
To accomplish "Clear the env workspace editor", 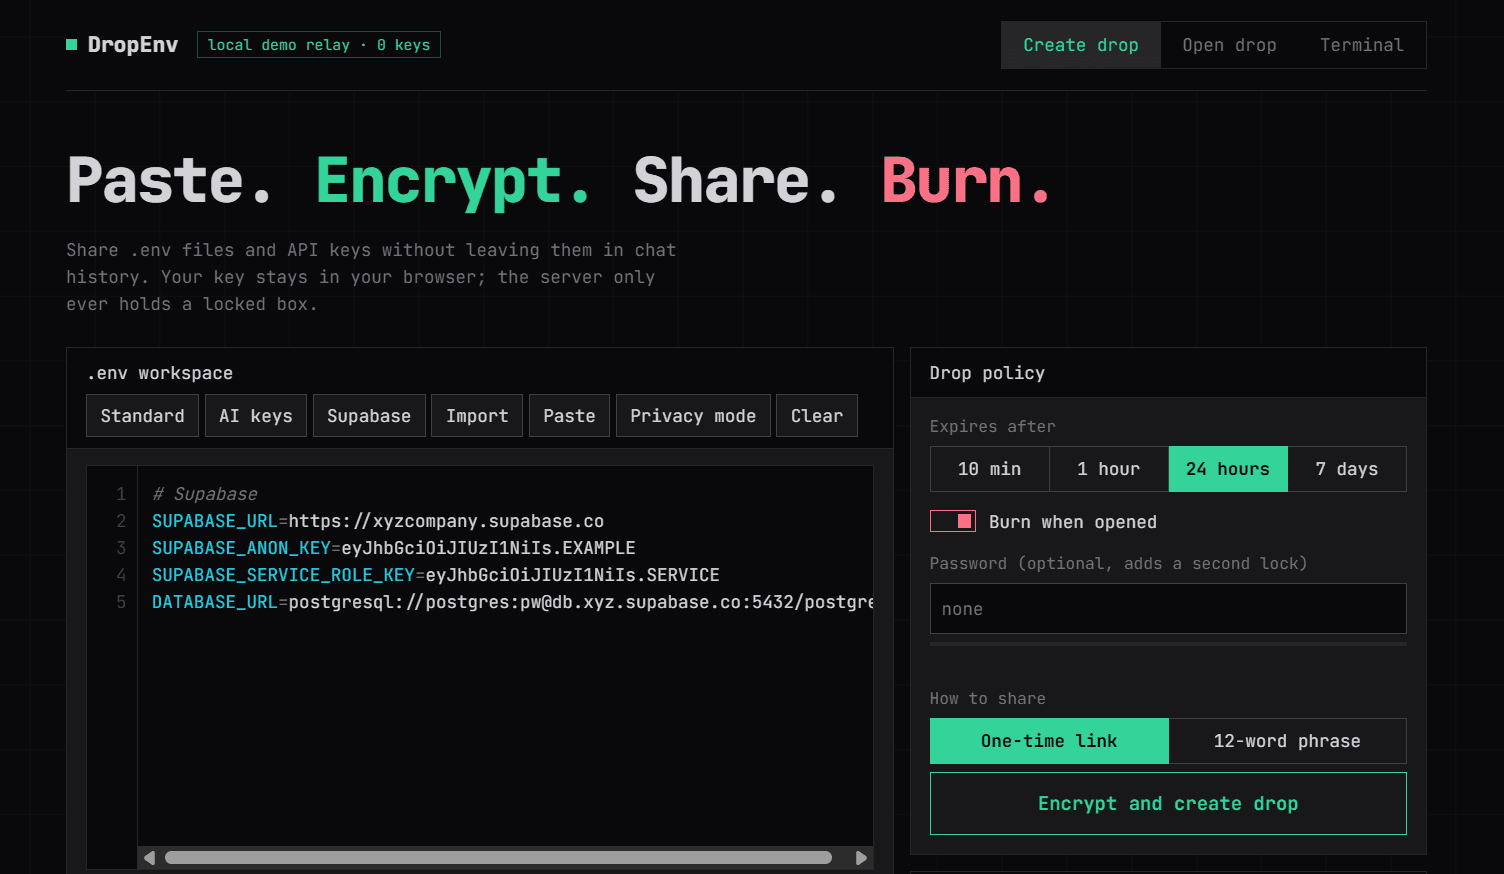I will [x=817, y=416].
